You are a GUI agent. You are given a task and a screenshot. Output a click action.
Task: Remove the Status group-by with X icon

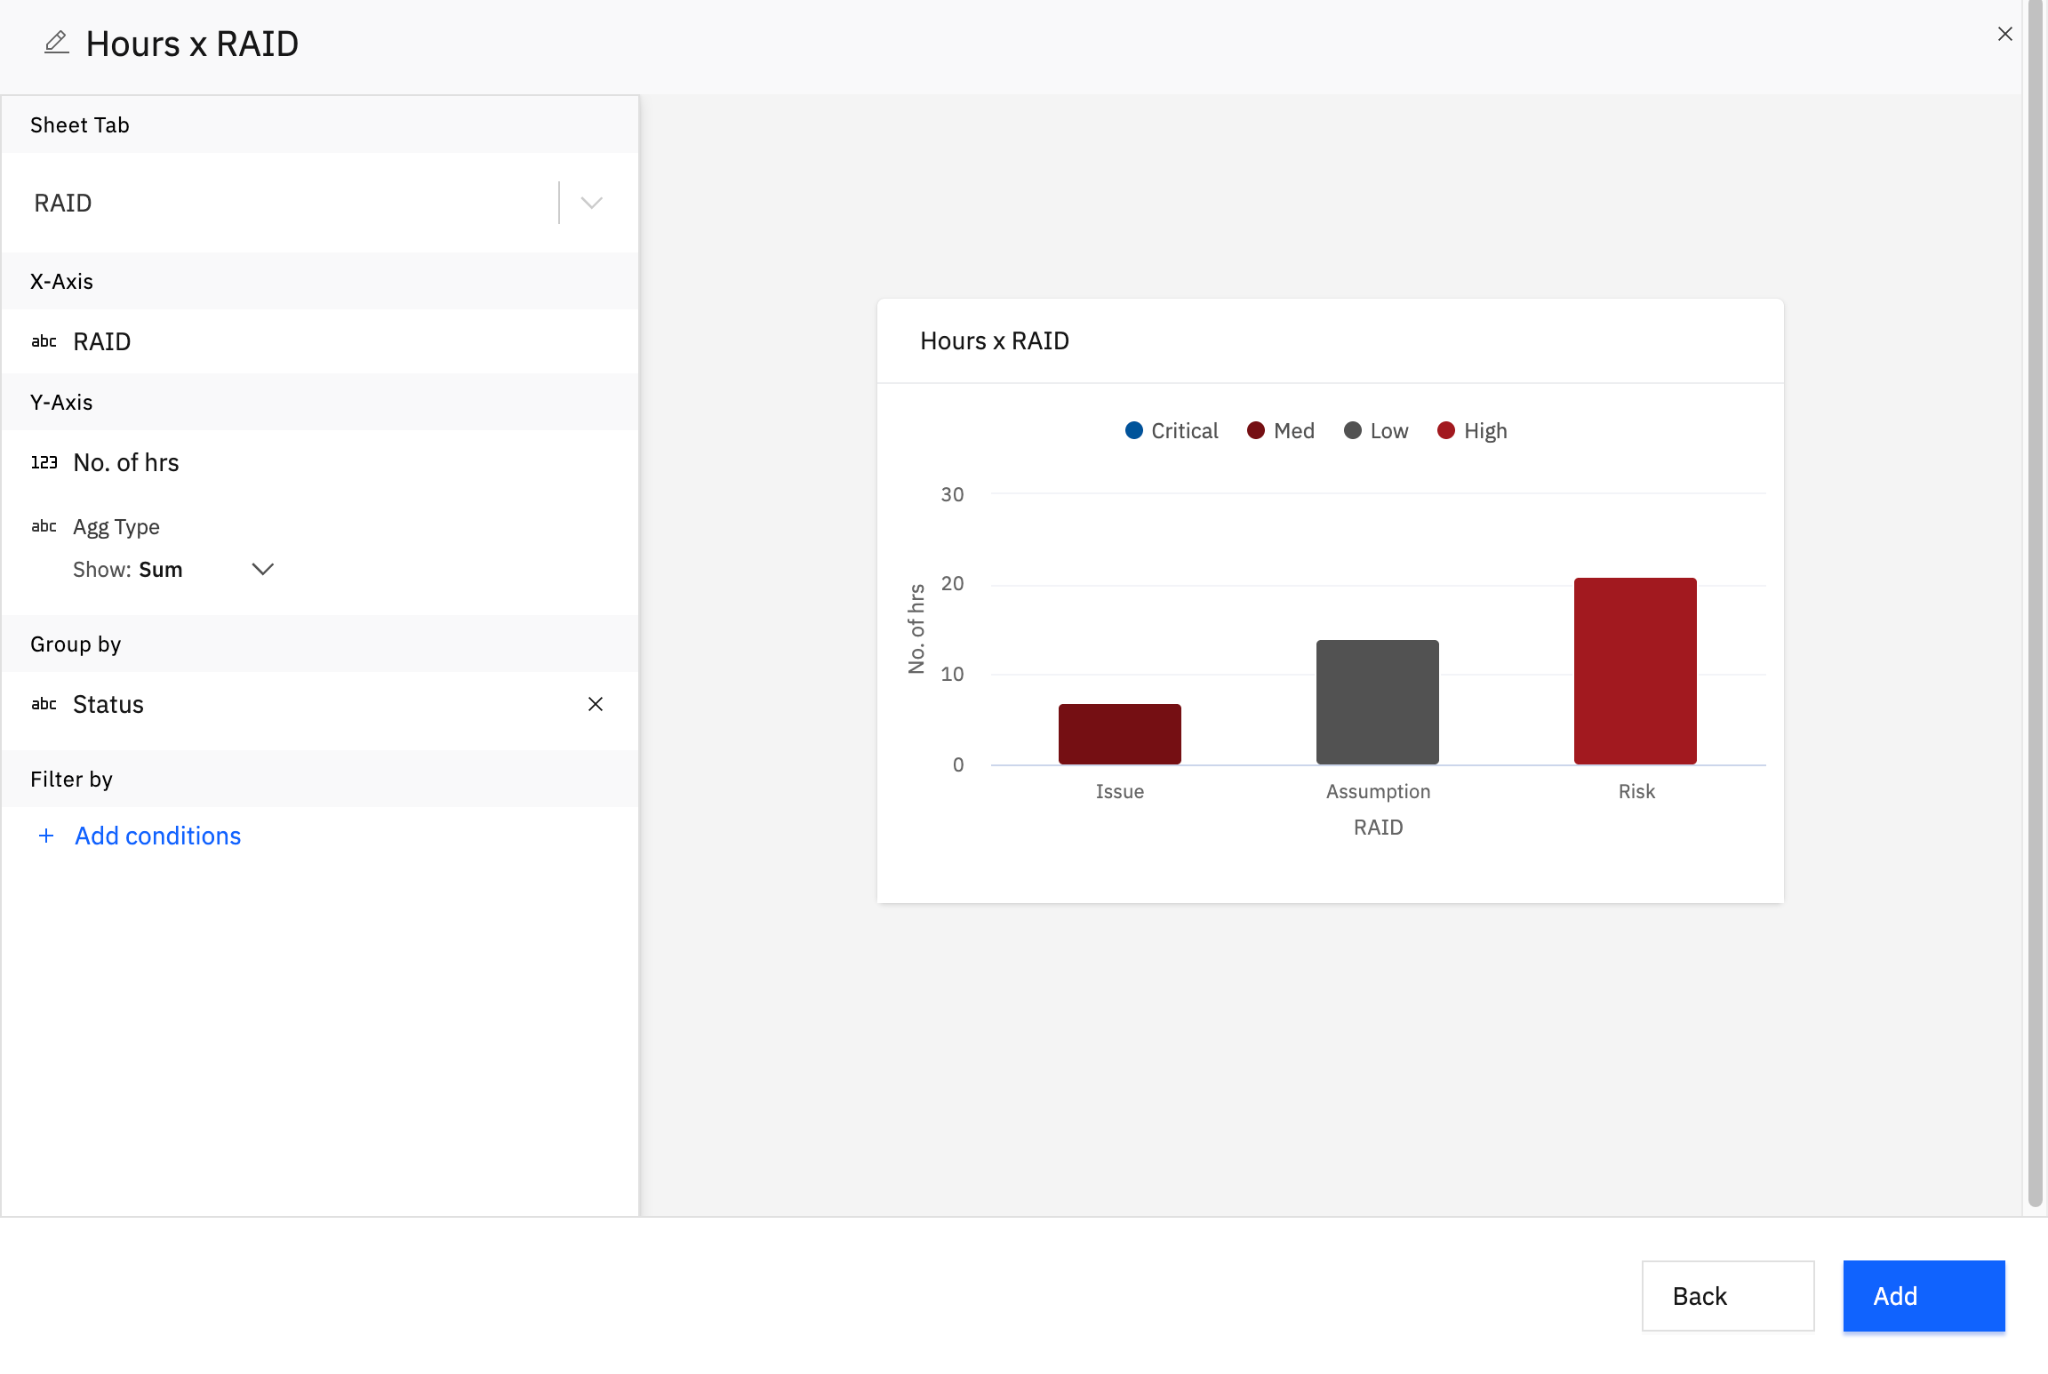tap(595, 704)
